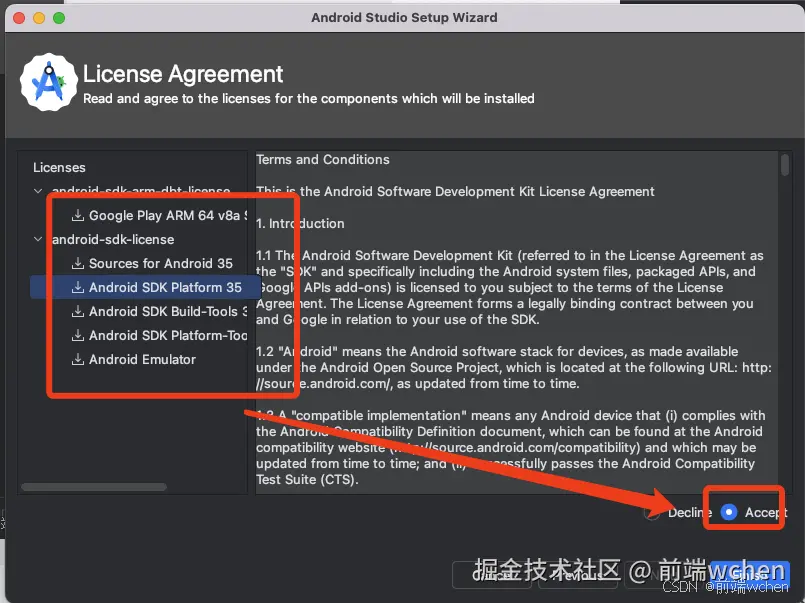Click download icon beside Android SDK Build-Tools
This screenshot has width=805, height=603.
coord(78,311)
